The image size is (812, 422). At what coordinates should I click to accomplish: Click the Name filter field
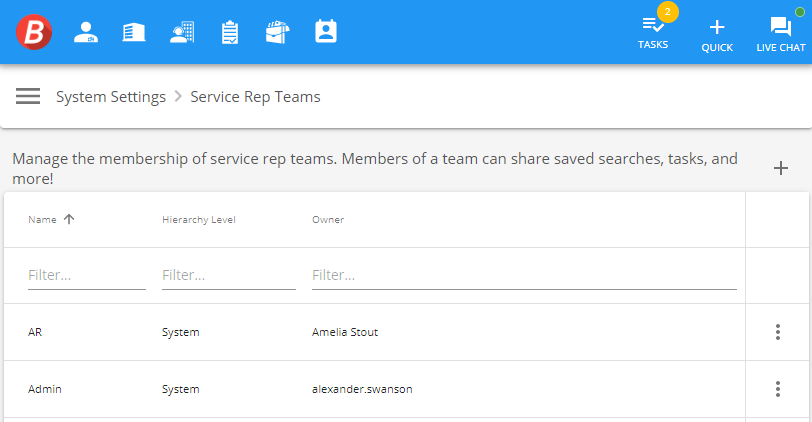[x=86, y=274]
